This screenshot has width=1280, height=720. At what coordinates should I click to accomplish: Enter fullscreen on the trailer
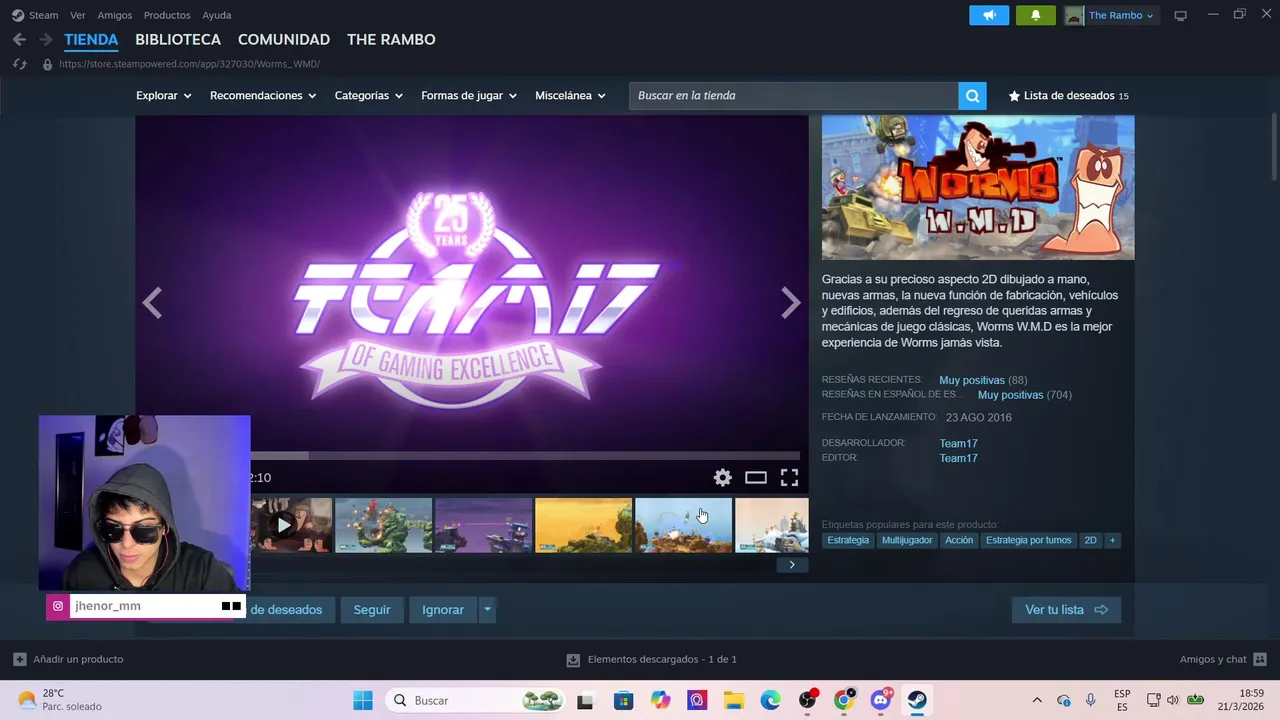(789, 478)
